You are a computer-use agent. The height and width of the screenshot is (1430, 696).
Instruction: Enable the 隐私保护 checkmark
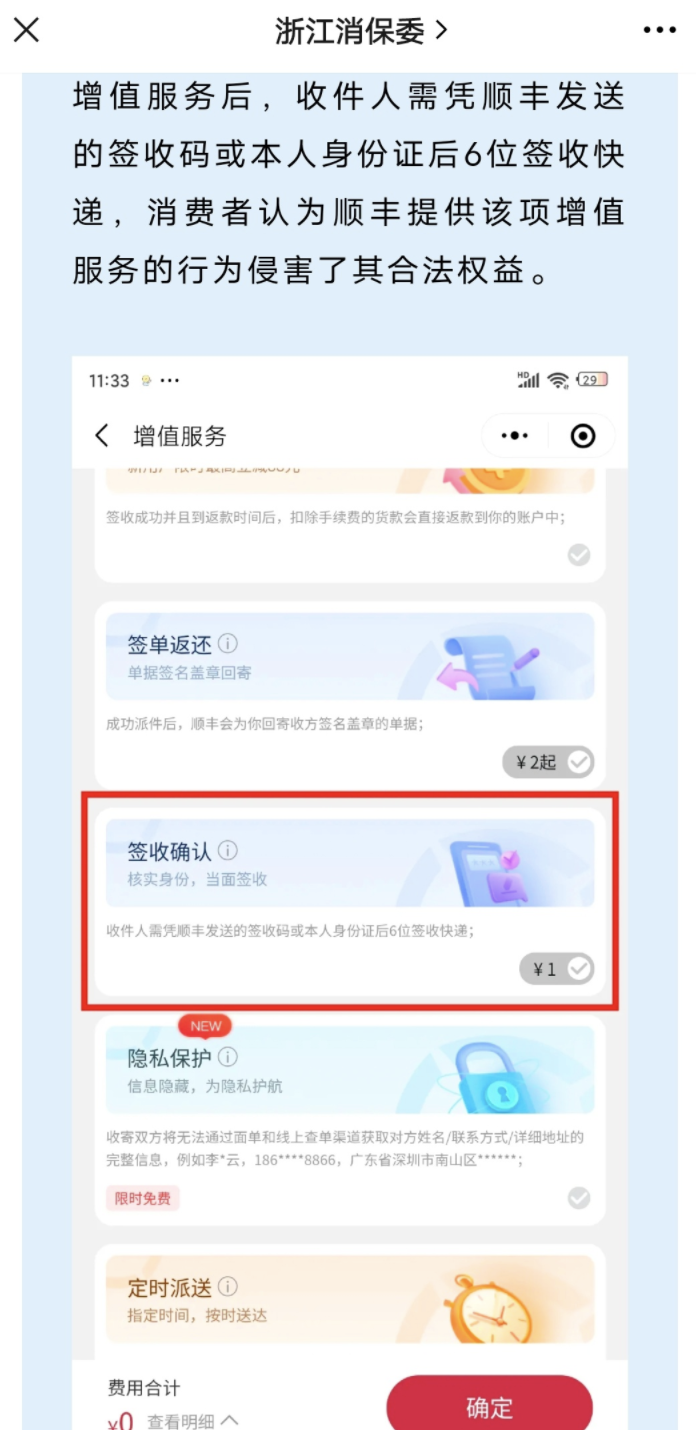[x=579, y=1198]
